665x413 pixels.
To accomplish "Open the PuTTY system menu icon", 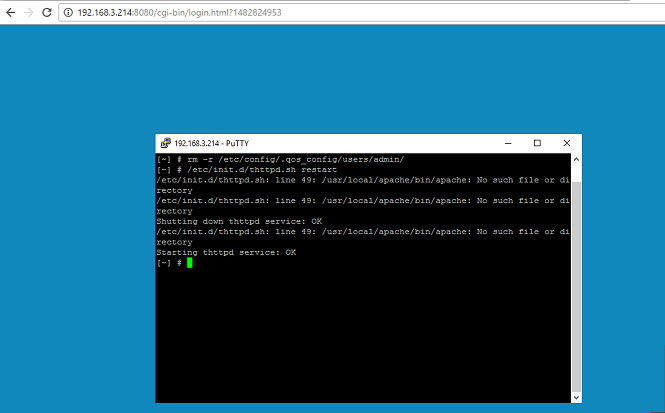I will click(x=165, y=143).
